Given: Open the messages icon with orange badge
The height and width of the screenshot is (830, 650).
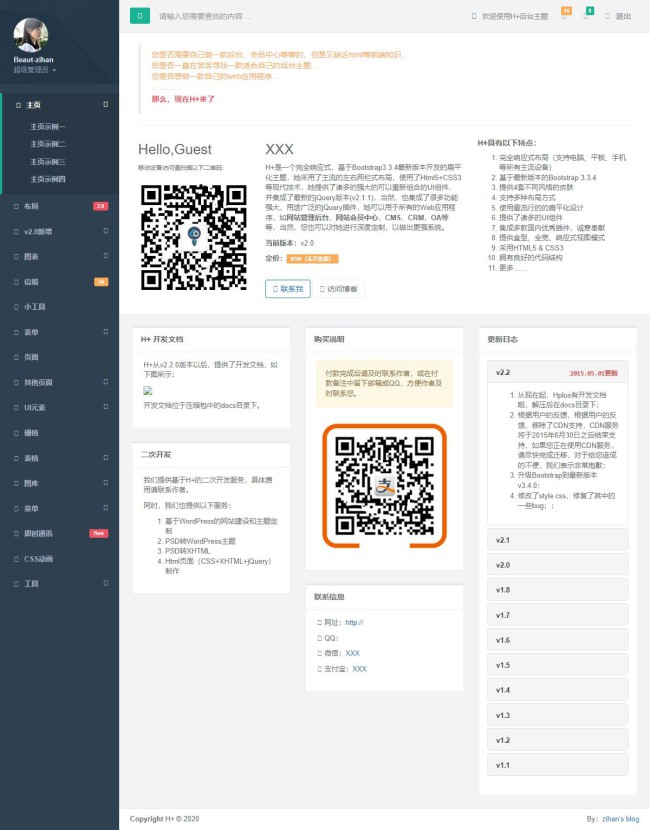Looking at the screenshot, I should (565, 14).
